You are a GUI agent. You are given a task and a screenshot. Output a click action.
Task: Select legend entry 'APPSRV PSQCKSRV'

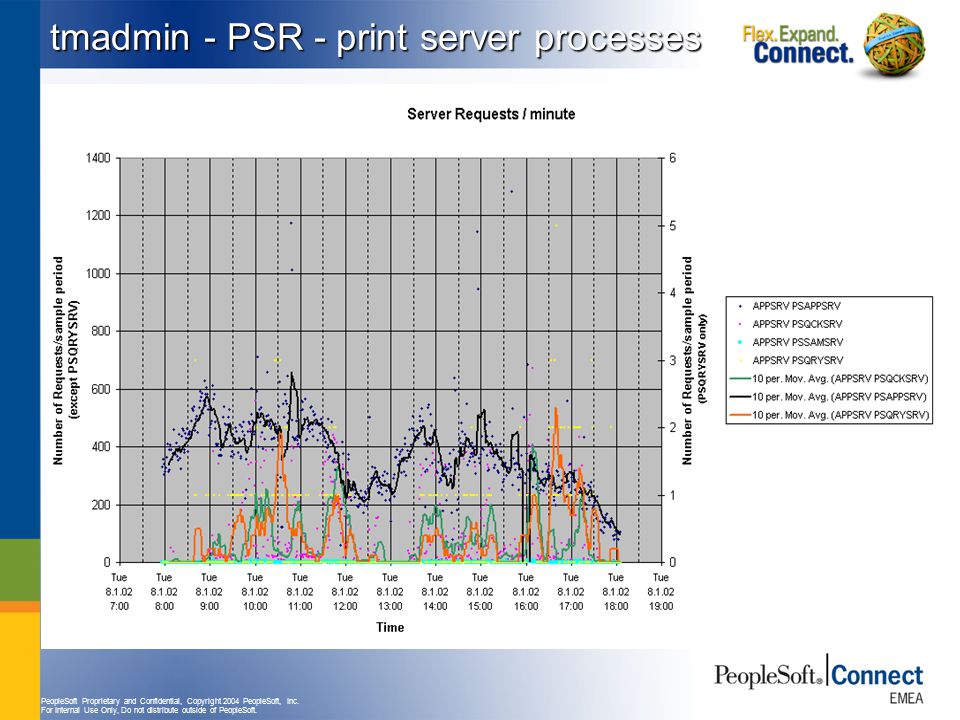pos(797,324)
